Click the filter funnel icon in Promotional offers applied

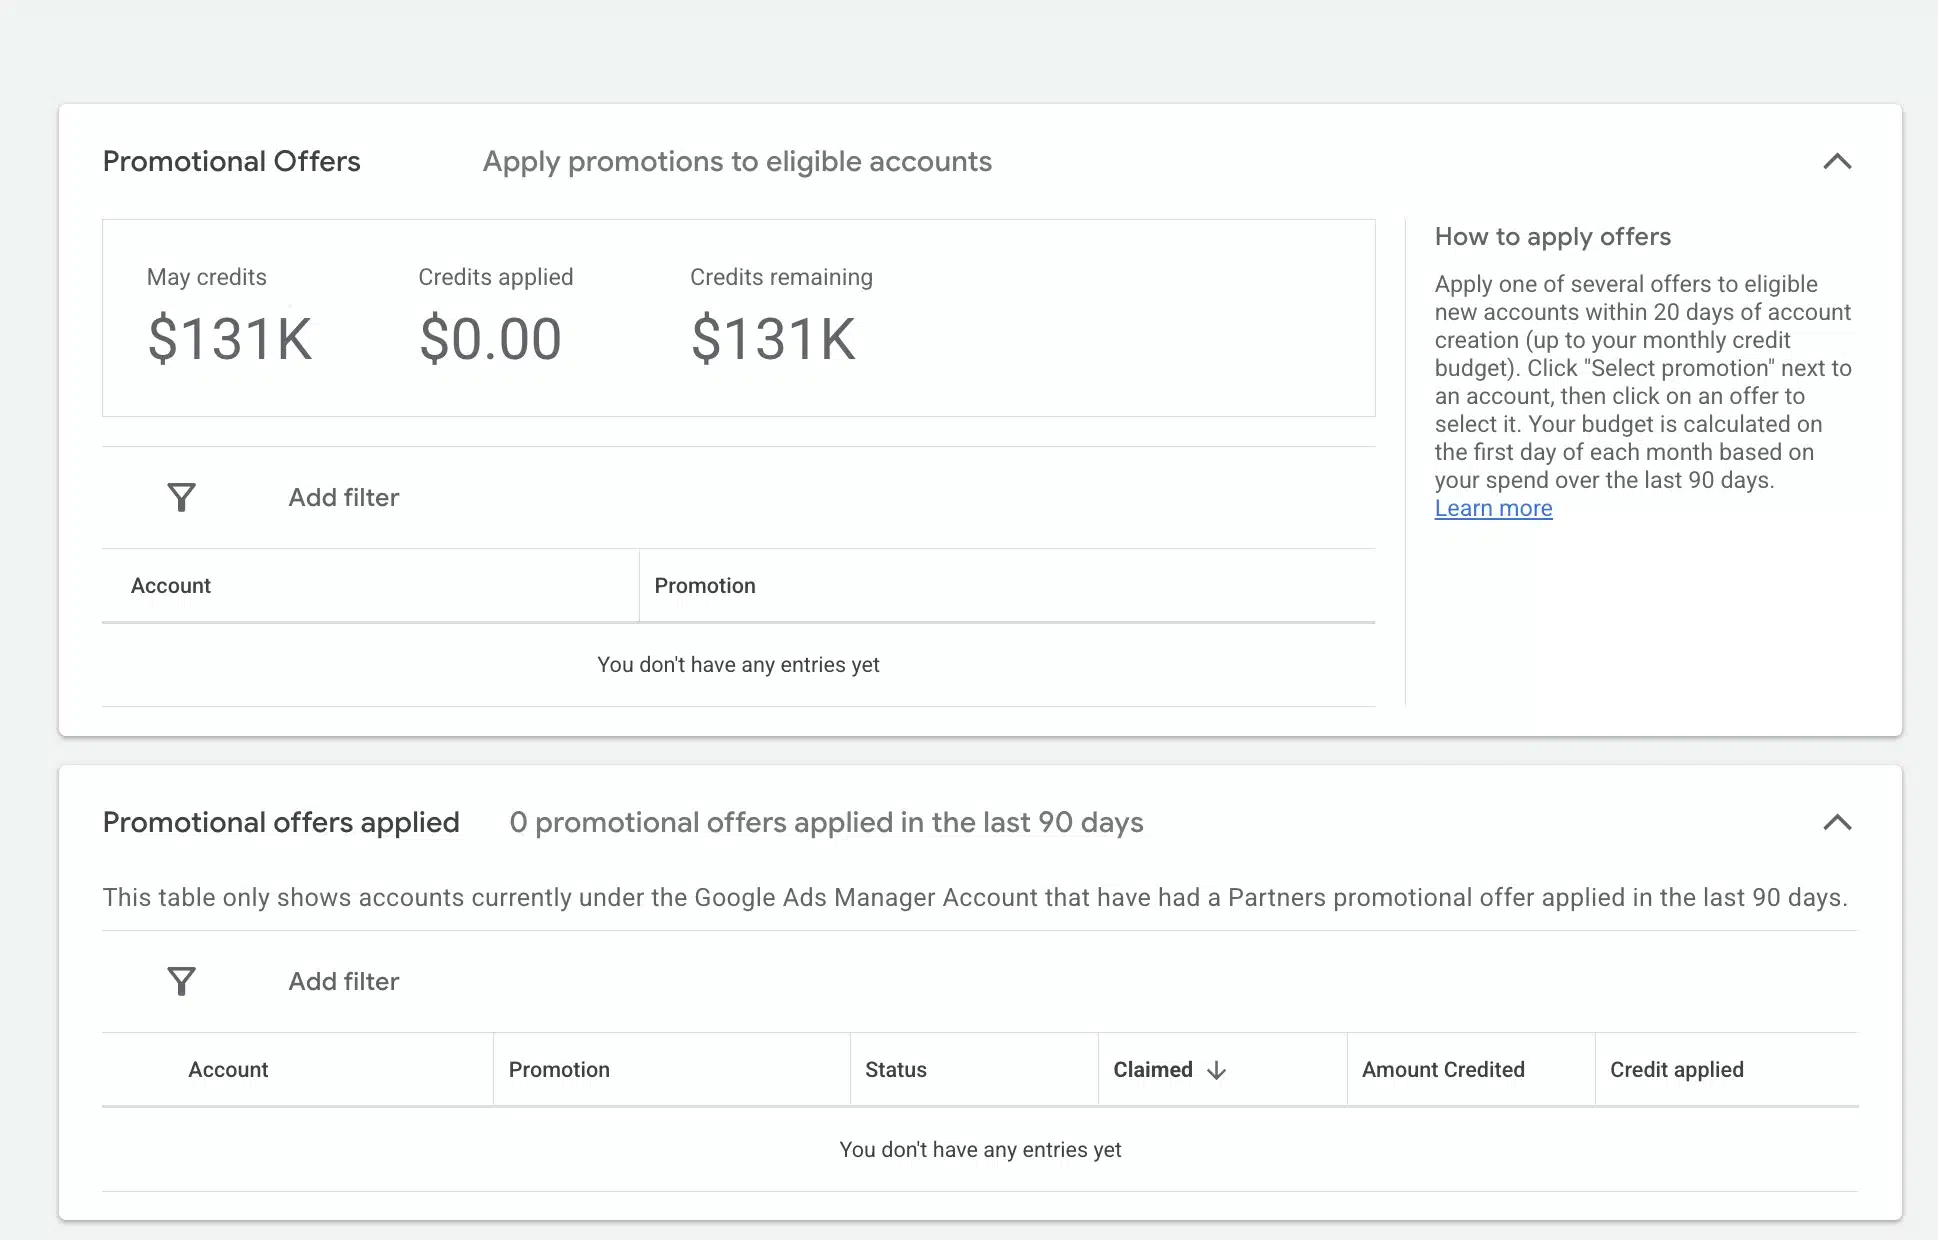[x=181, y=981]
